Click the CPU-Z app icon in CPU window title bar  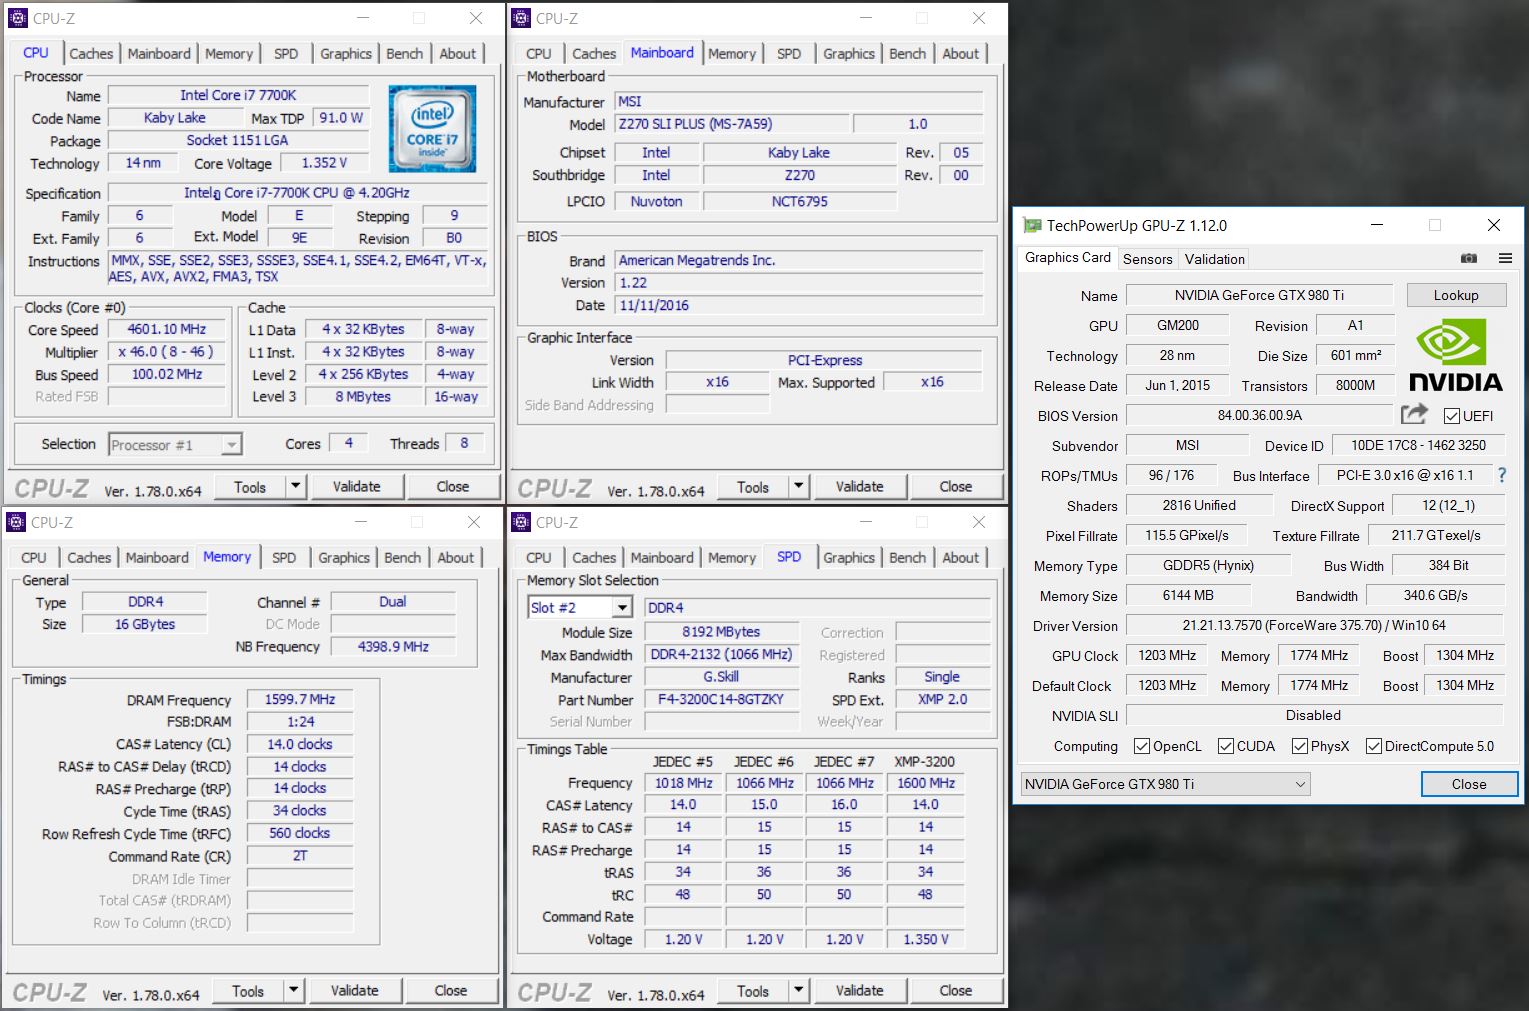coord(17,18)
